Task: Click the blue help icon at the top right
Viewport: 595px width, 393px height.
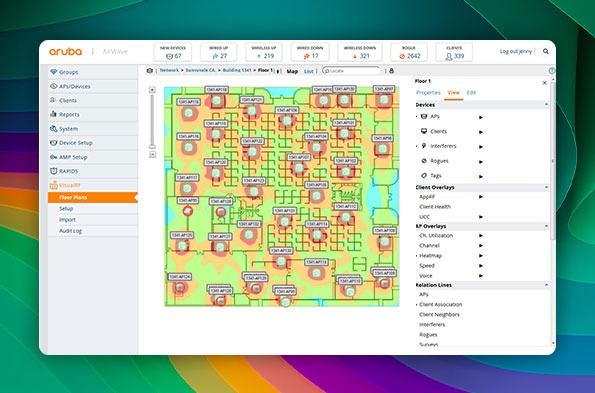Action: [552, 71]
